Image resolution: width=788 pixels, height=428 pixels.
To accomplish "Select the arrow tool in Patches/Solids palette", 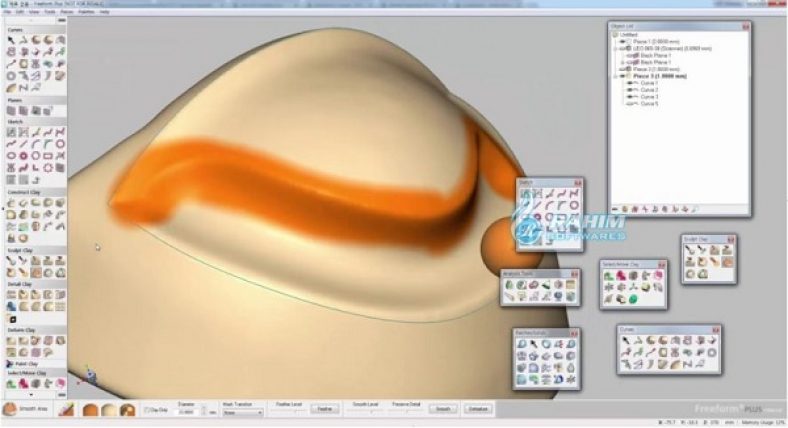I will tap(534, 344).
